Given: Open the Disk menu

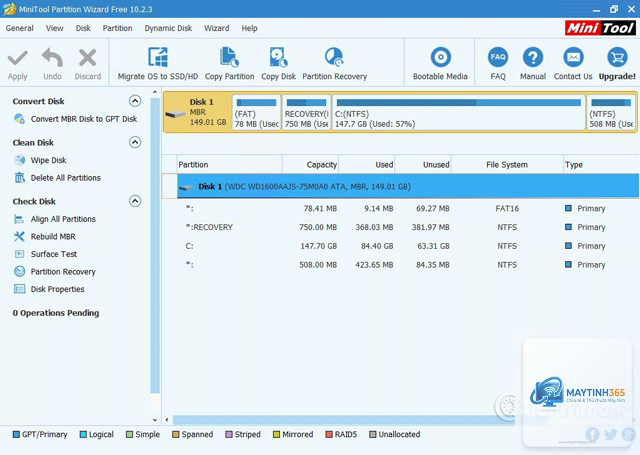Looking at the screenshot, I should click(x=83, y=28).
